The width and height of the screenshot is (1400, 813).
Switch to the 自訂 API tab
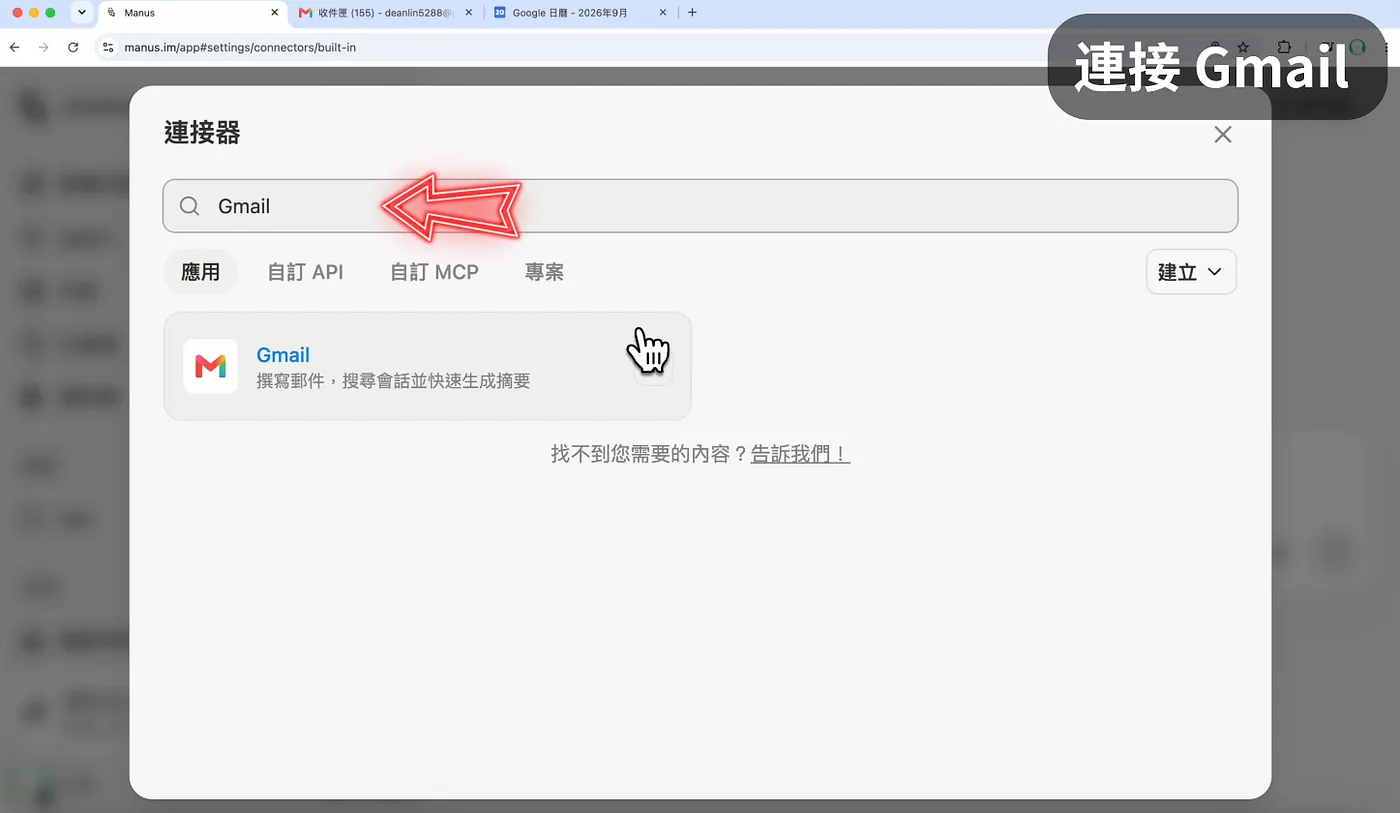(305, 272)
